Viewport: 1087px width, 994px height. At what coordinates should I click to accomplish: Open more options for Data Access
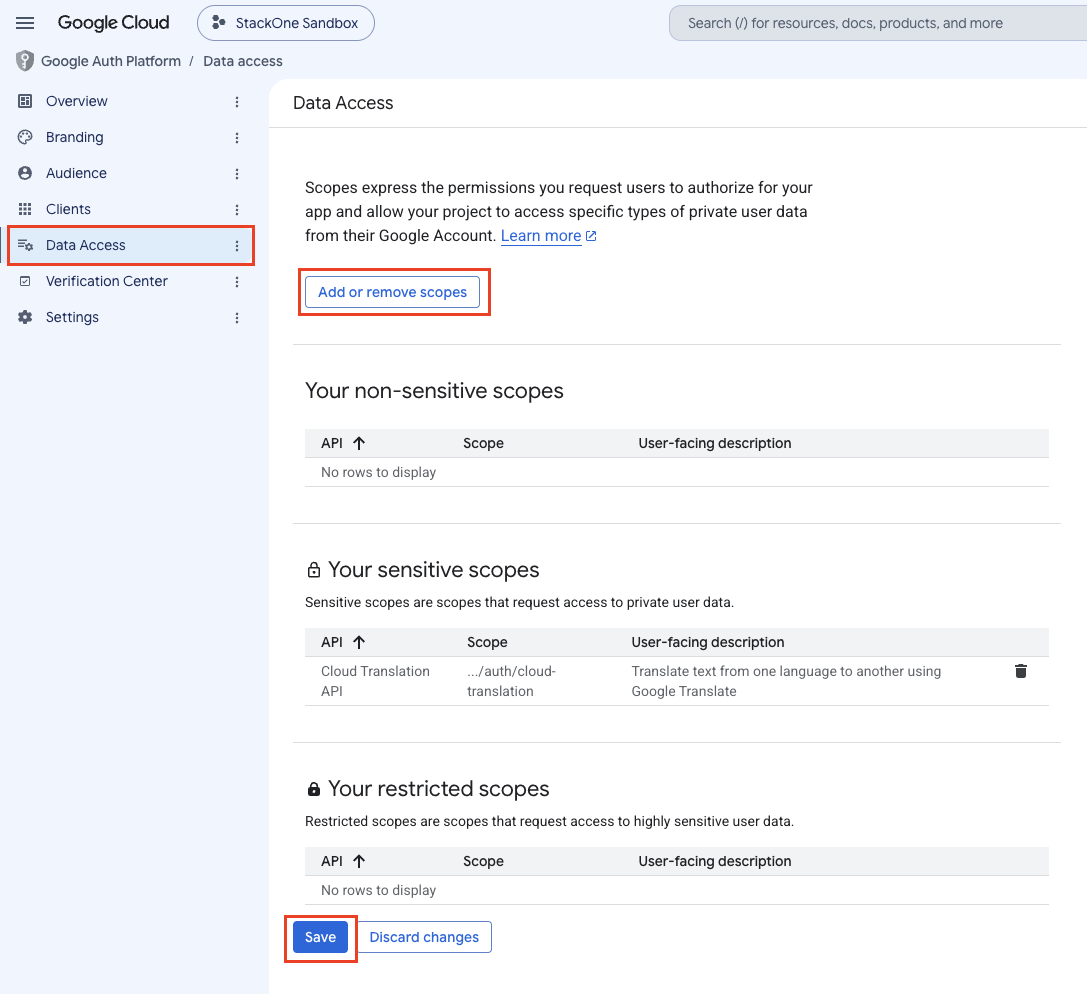[x=237, y=246]
